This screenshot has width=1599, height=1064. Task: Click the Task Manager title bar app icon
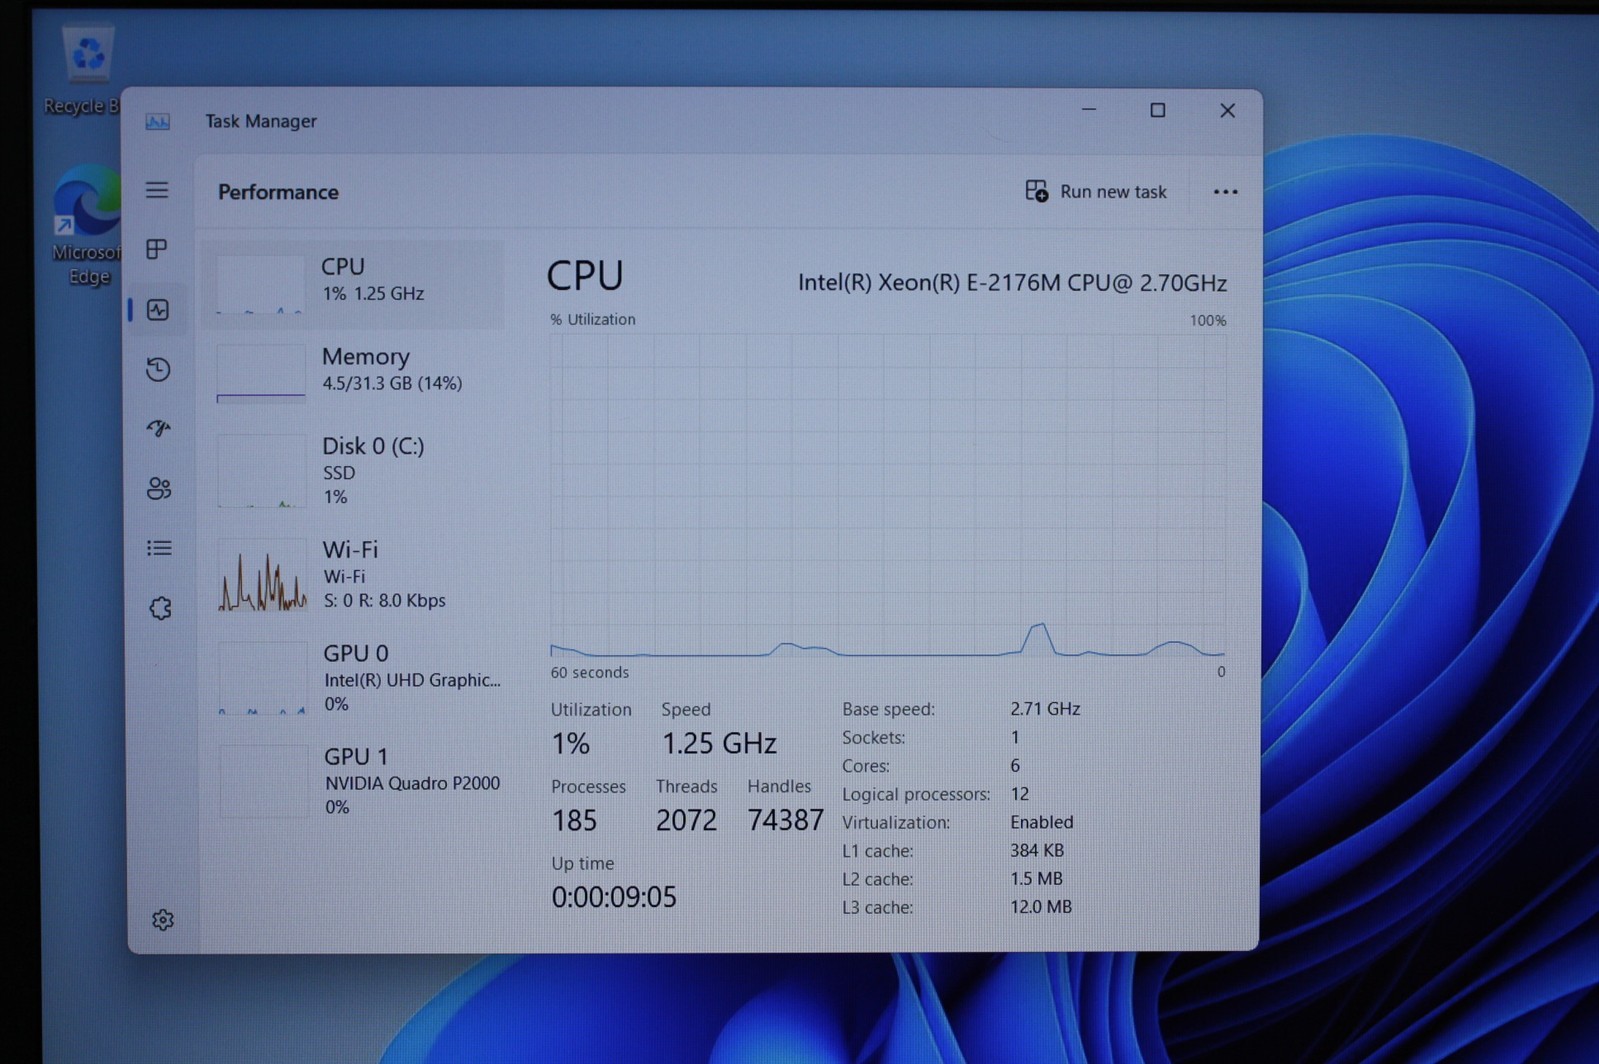pyautogui.click(x=157, y=122)
